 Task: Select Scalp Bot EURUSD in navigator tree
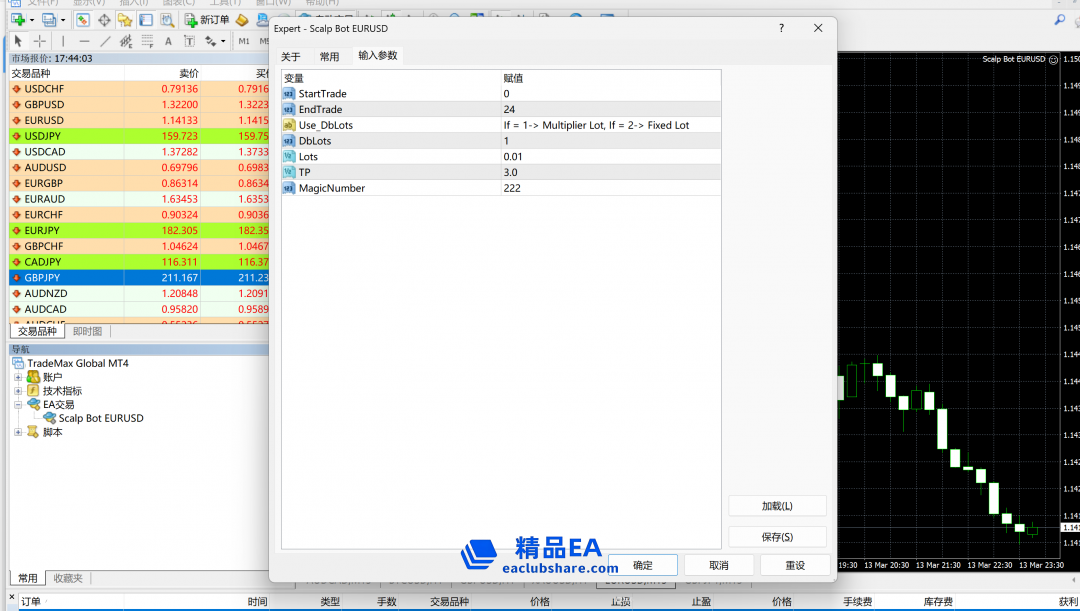[100, 418]
